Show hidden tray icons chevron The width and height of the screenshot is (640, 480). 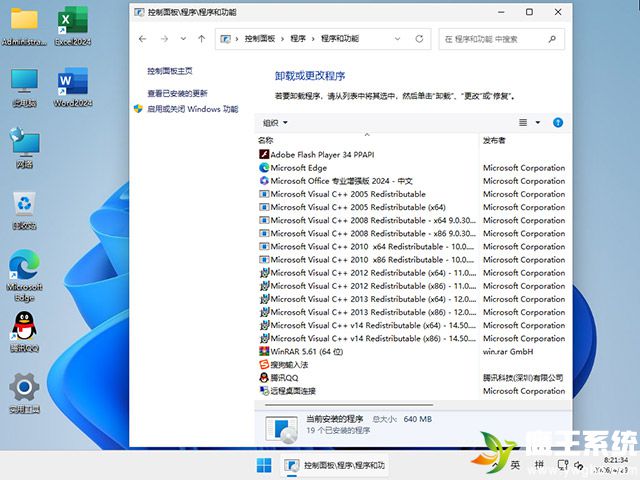pyautogui.click(x=496, y=465)
